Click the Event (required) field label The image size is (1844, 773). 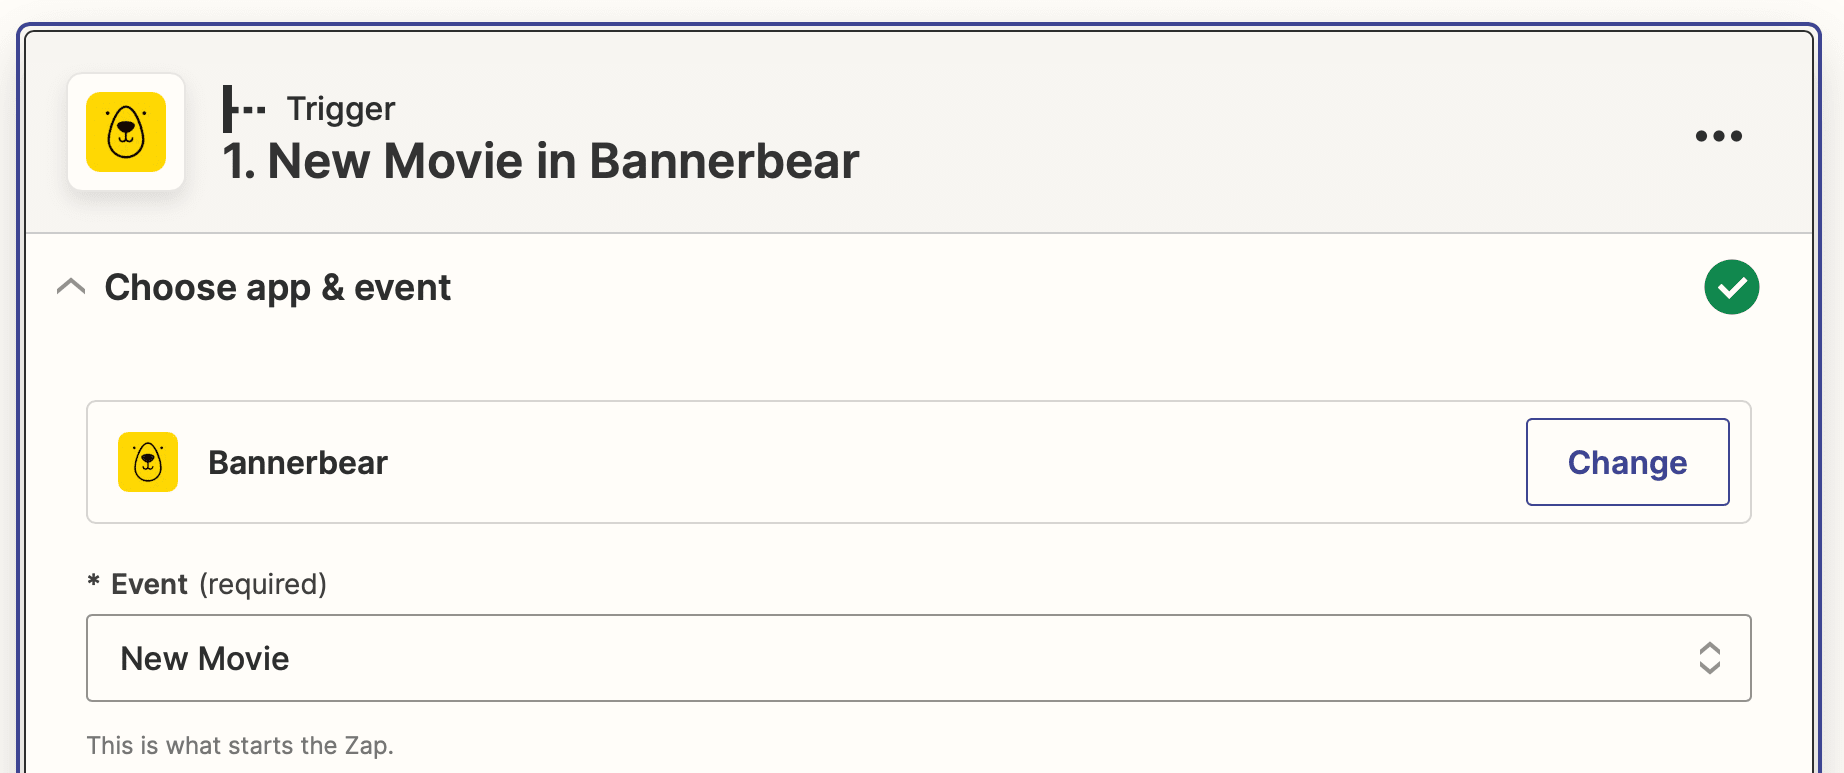pyautogui.click(x=149, y=584)
